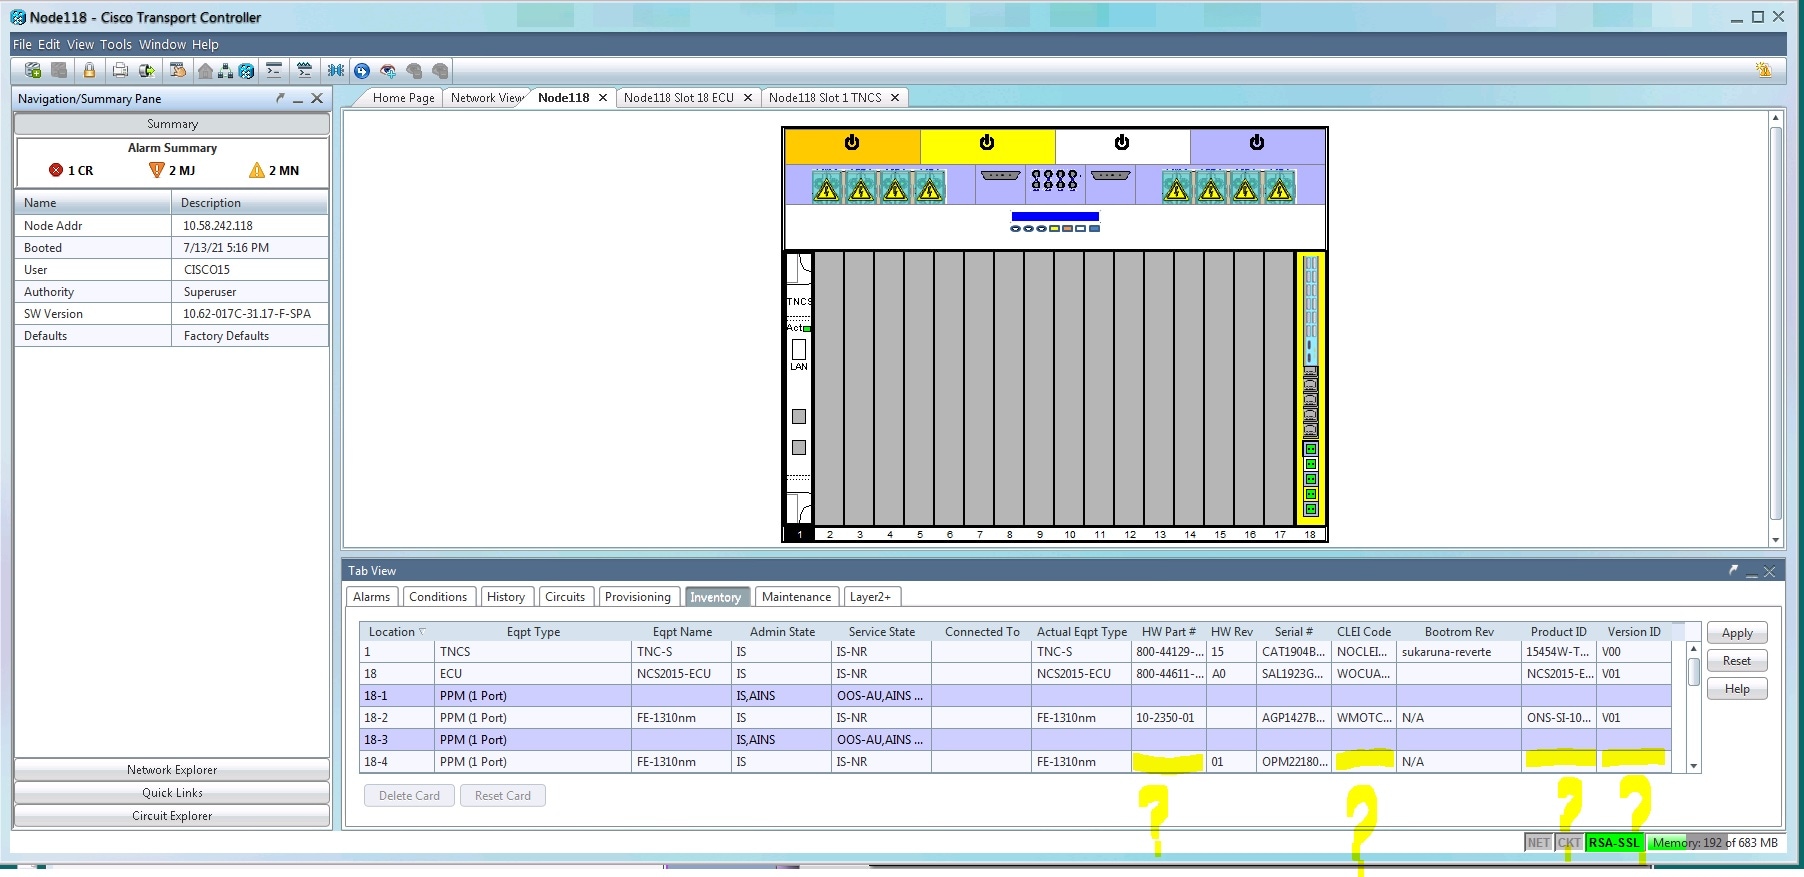Click the blue DWDM wavelength toolbar icon
The height and width of the screenshot is (877, 1804).
coord(336,70)
